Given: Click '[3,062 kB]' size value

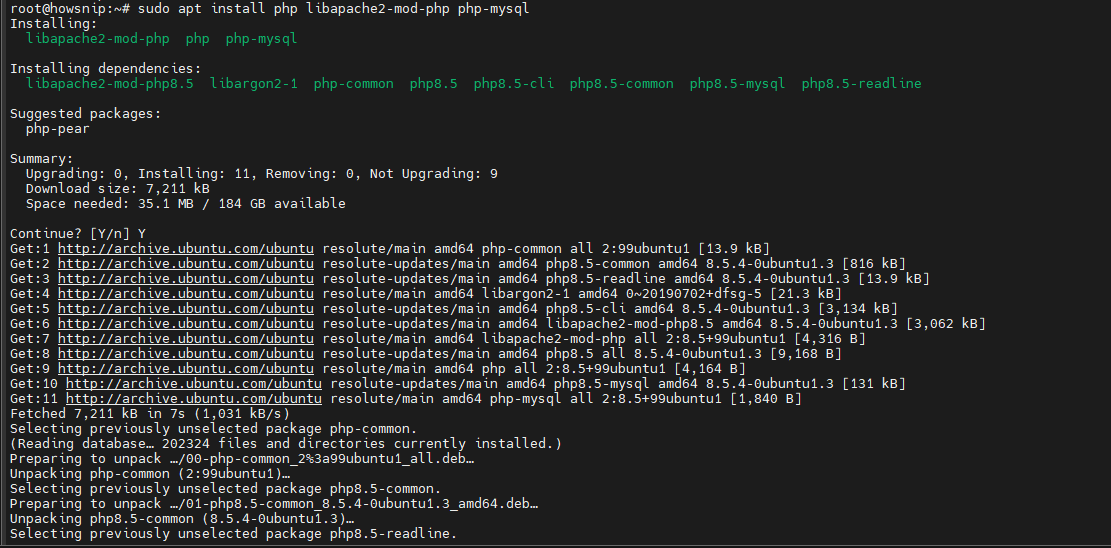Looking at the screenshot, I should click(x=945, y=323).
